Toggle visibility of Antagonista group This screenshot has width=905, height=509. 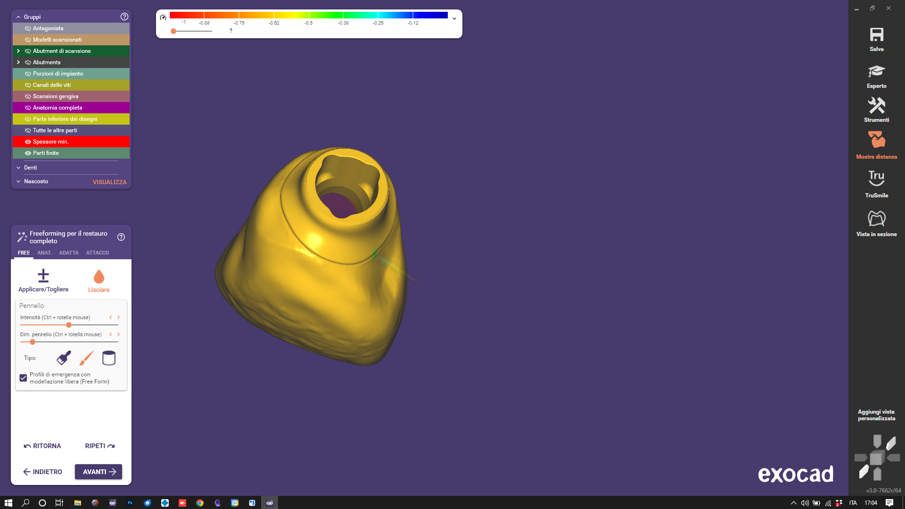tap(28, 28)
